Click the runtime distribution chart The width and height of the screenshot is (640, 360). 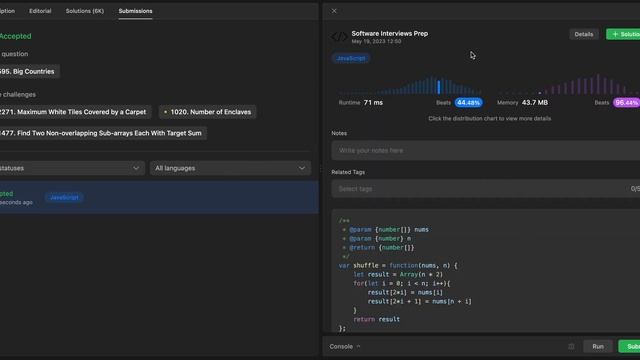coord(410,85)
